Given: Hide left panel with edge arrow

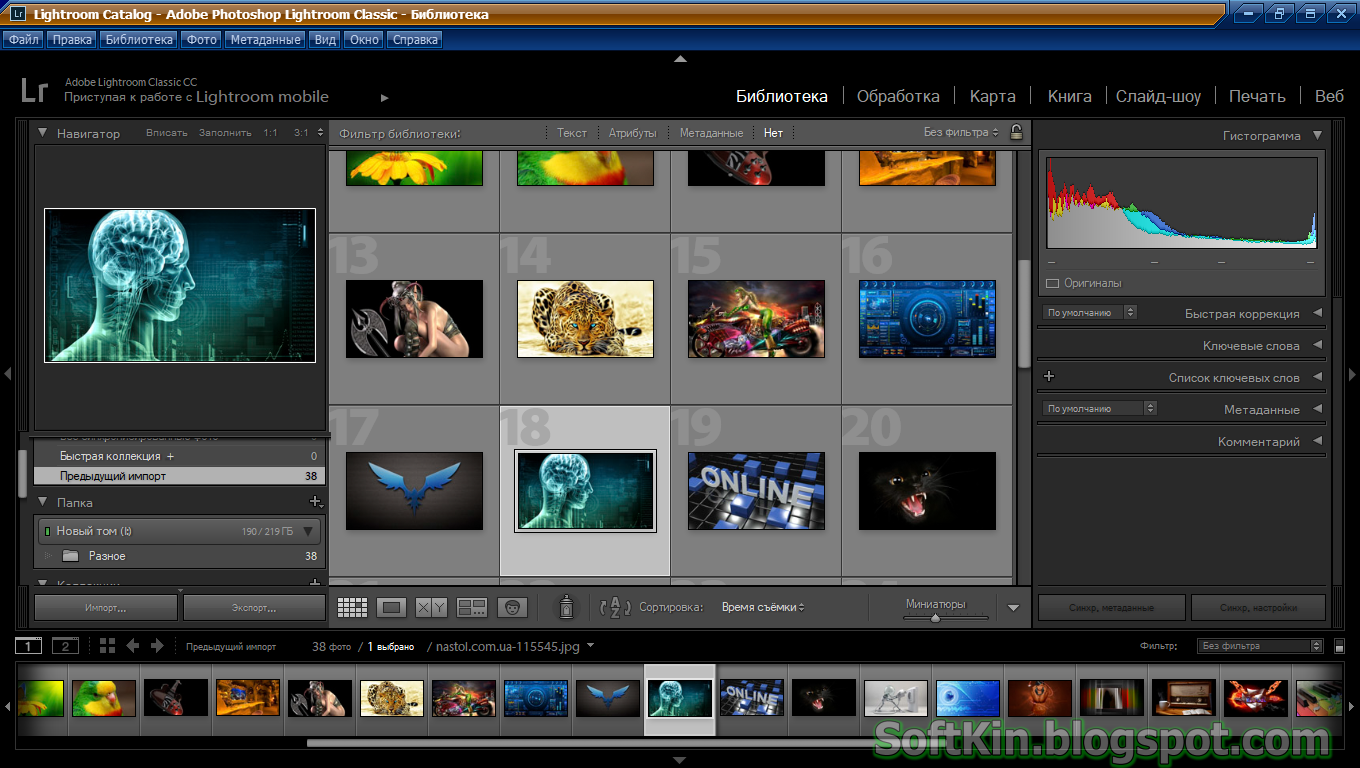Looking at the screenshot, I should tap(7, 374).
